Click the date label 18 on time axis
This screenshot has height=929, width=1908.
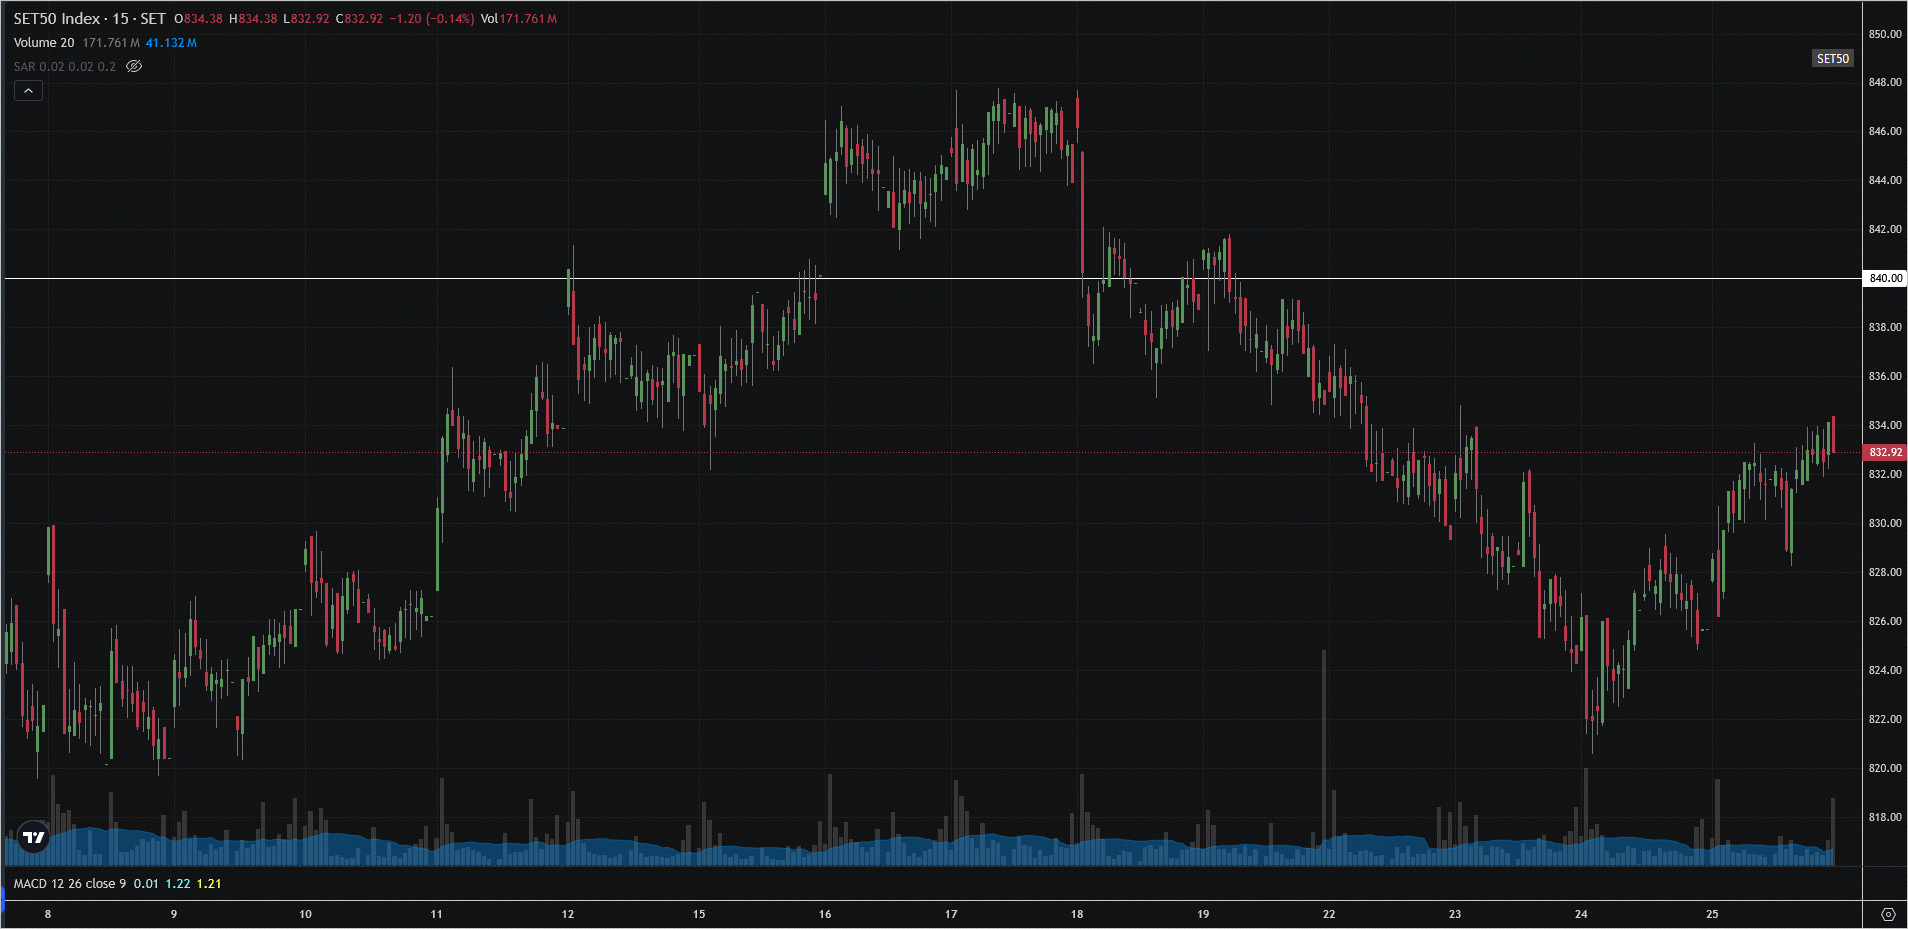pos(1077,914)
